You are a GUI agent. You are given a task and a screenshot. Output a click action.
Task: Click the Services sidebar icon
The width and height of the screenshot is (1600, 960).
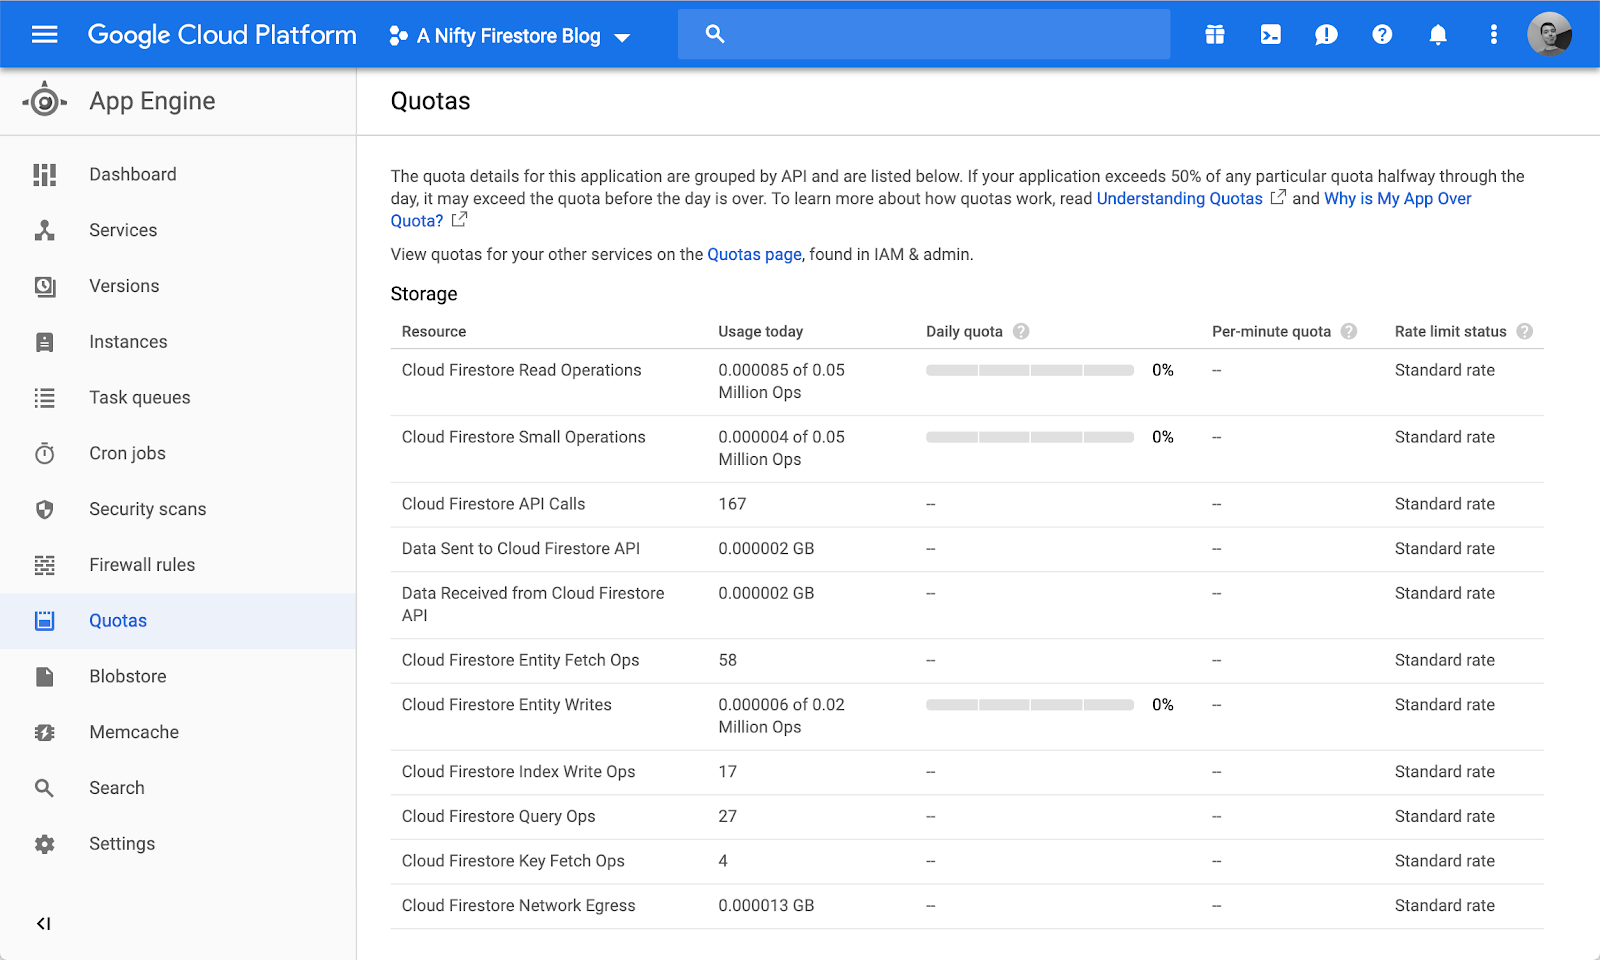(x=44, y=231)
